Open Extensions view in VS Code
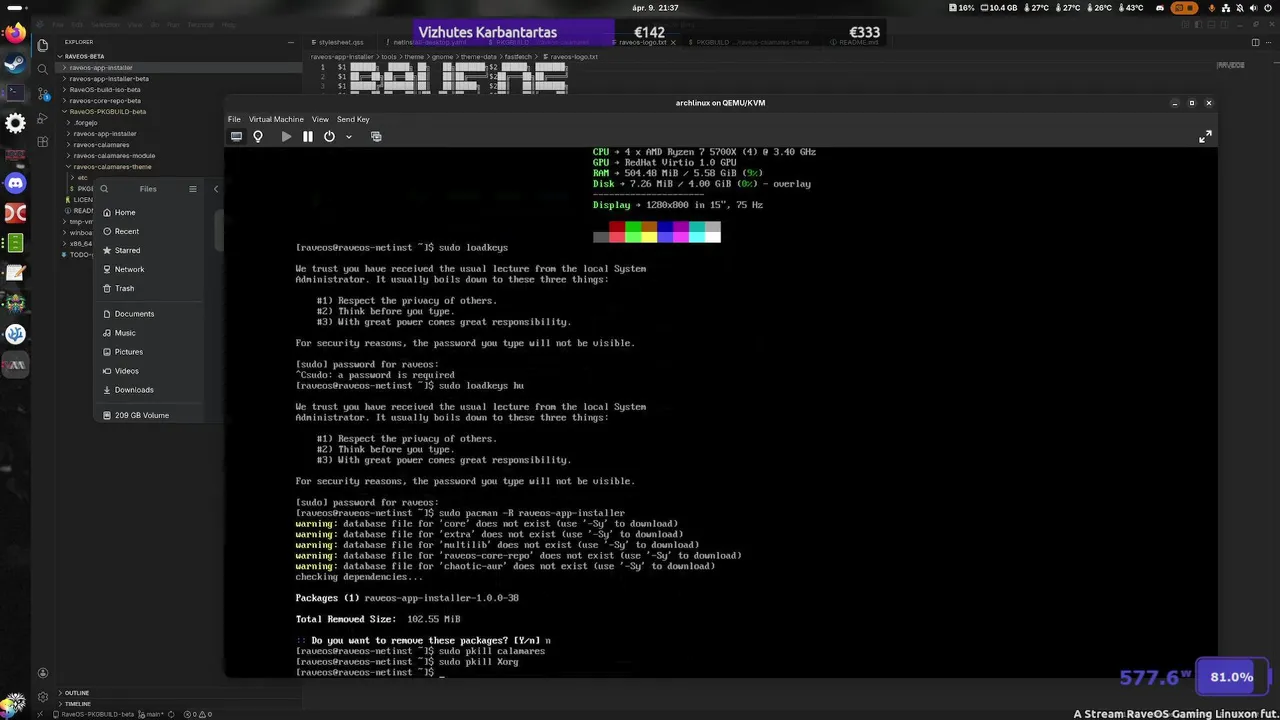 tap(42, 142)
